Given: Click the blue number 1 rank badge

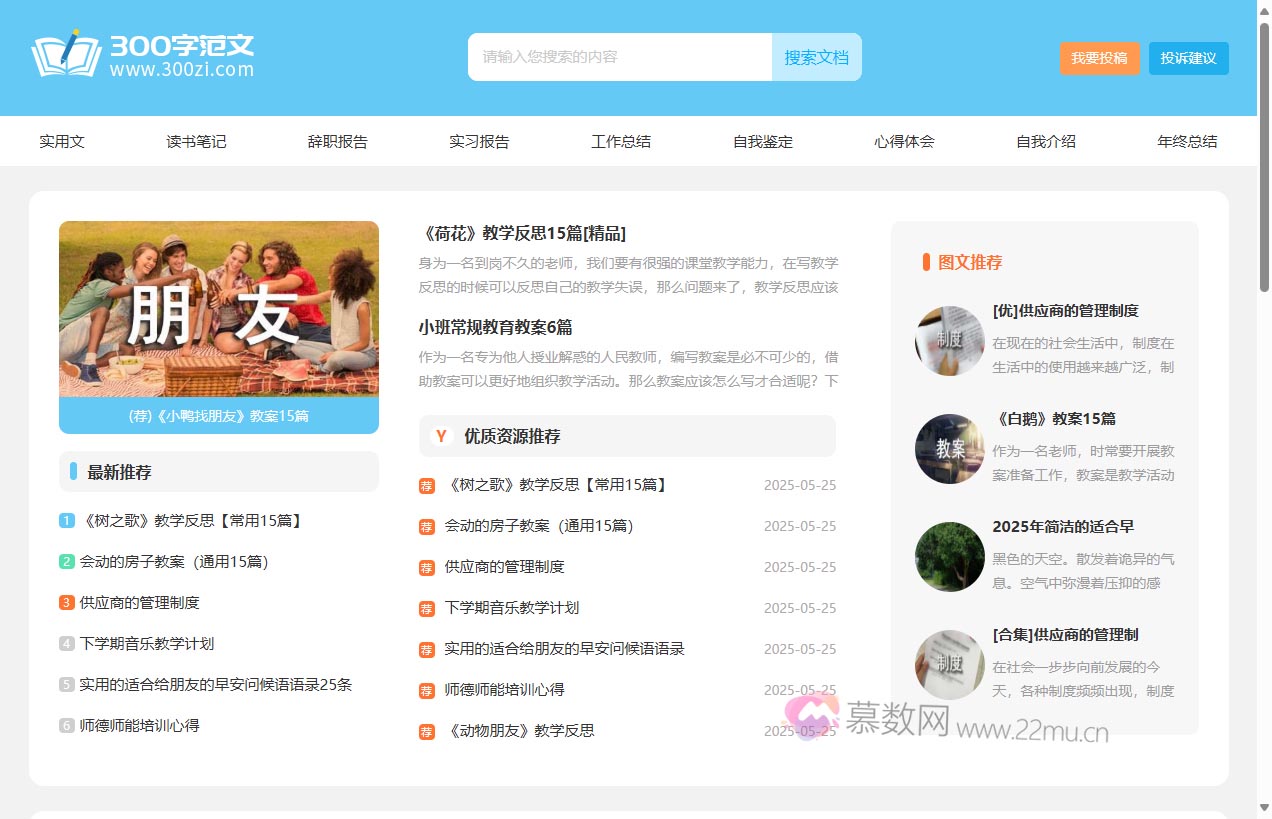Looking at the screenshot, I should coord(67,520).
